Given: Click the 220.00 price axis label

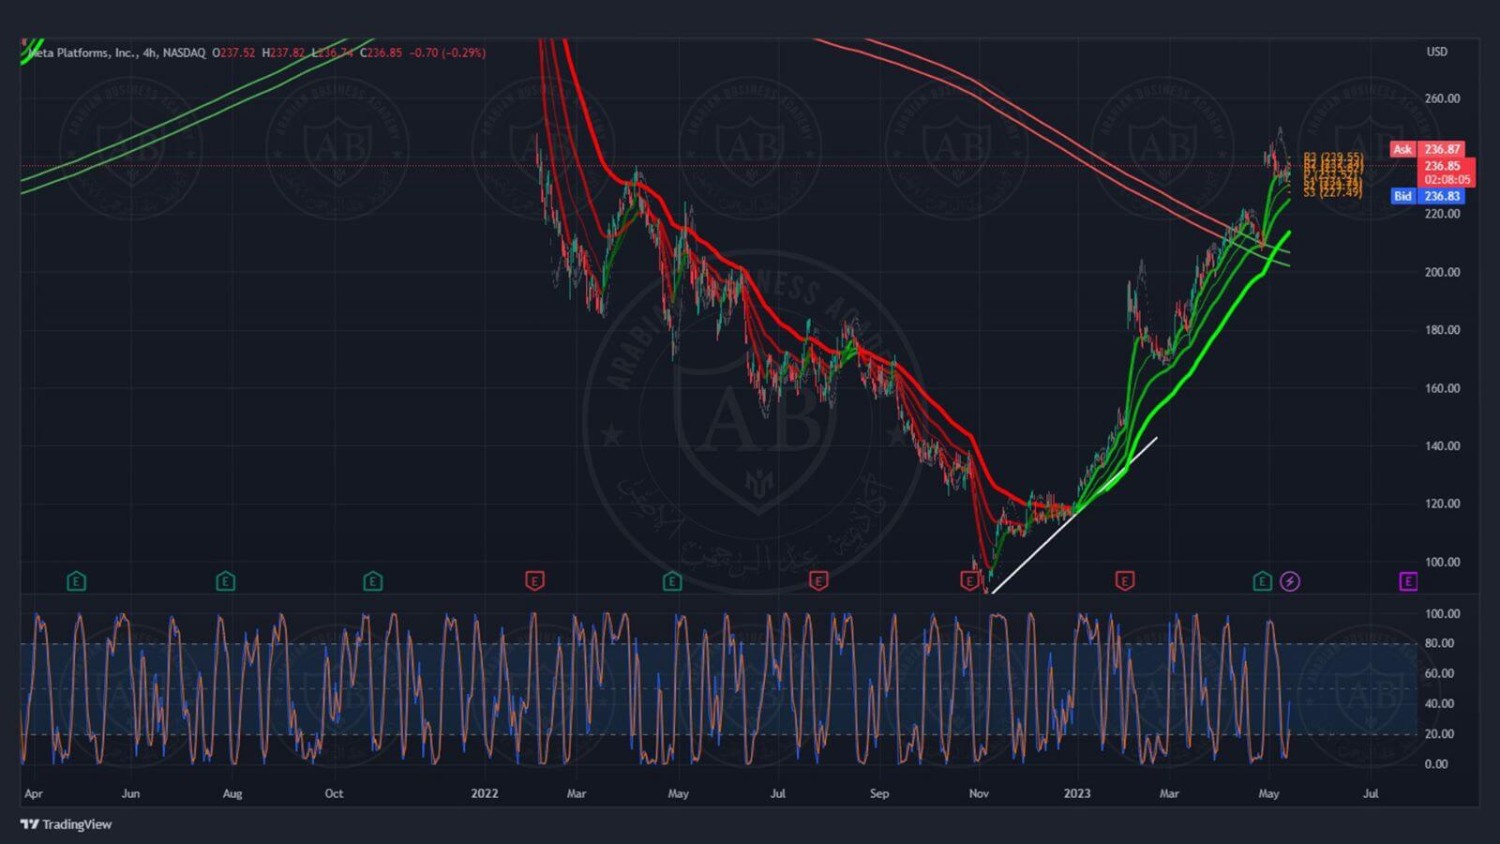Looking at the screenshot, I should 1442,214.
